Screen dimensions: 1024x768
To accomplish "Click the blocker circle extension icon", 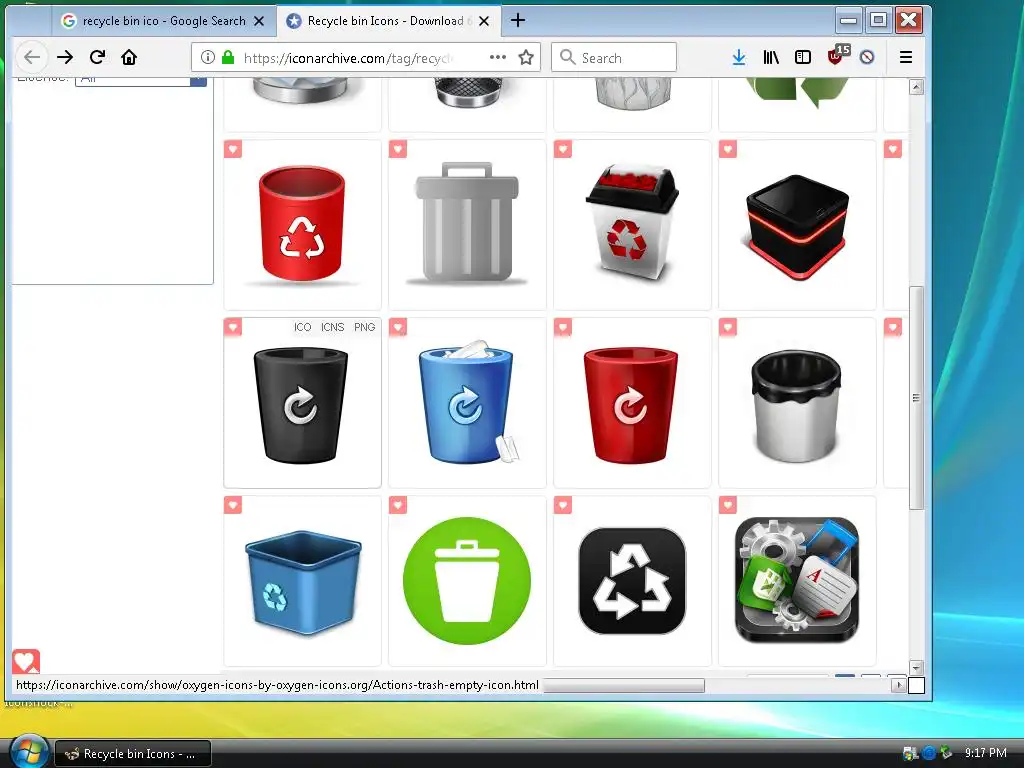I will [x=867, y=57].
